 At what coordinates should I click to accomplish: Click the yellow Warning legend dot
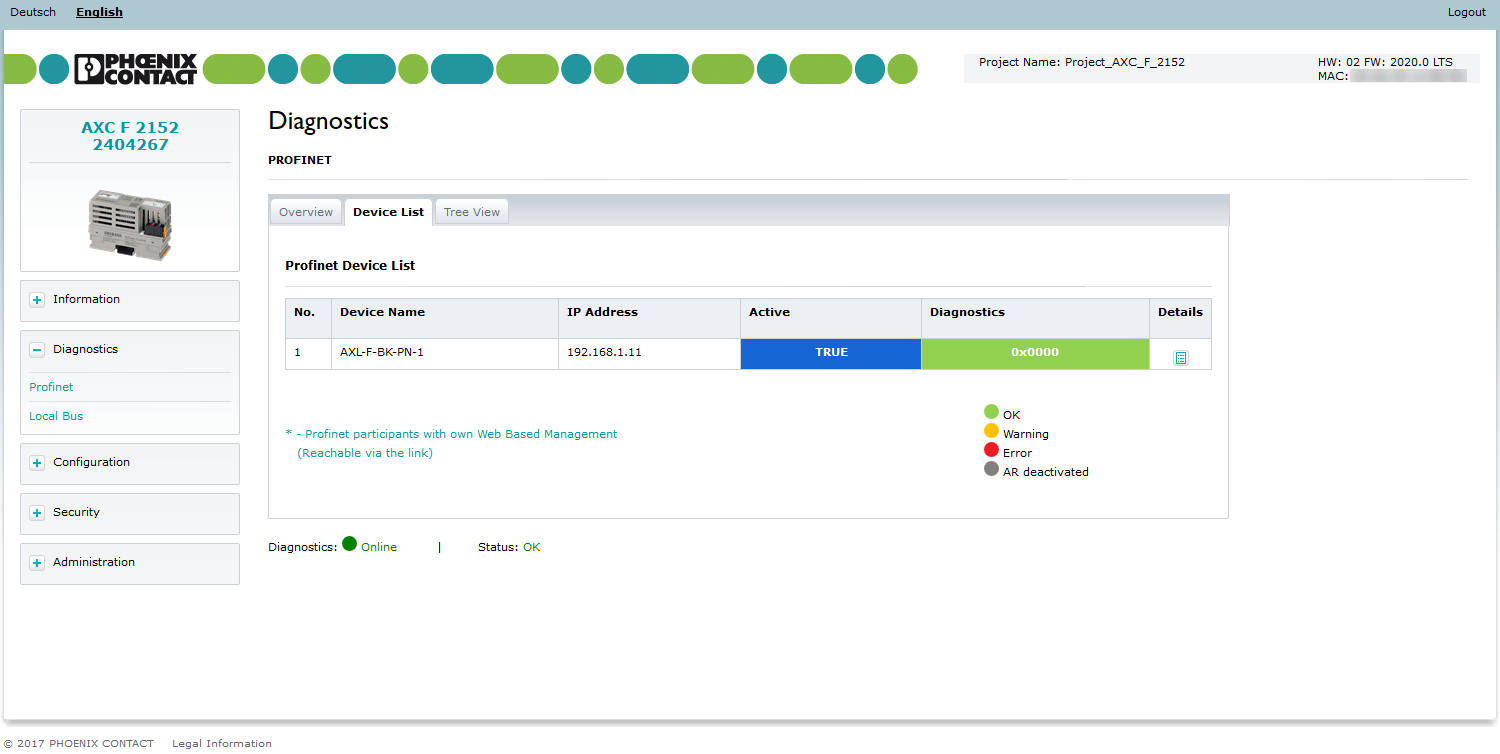coord(991,431)
